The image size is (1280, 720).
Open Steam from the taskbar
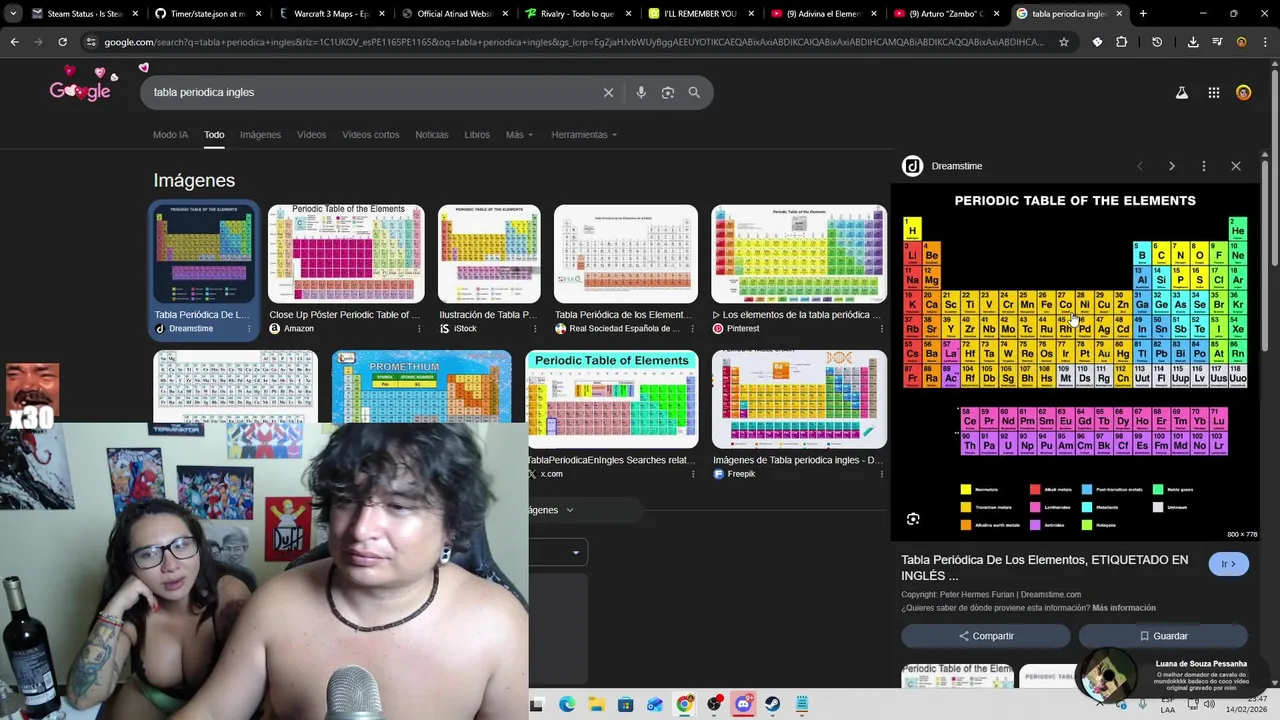click(772, 704)
